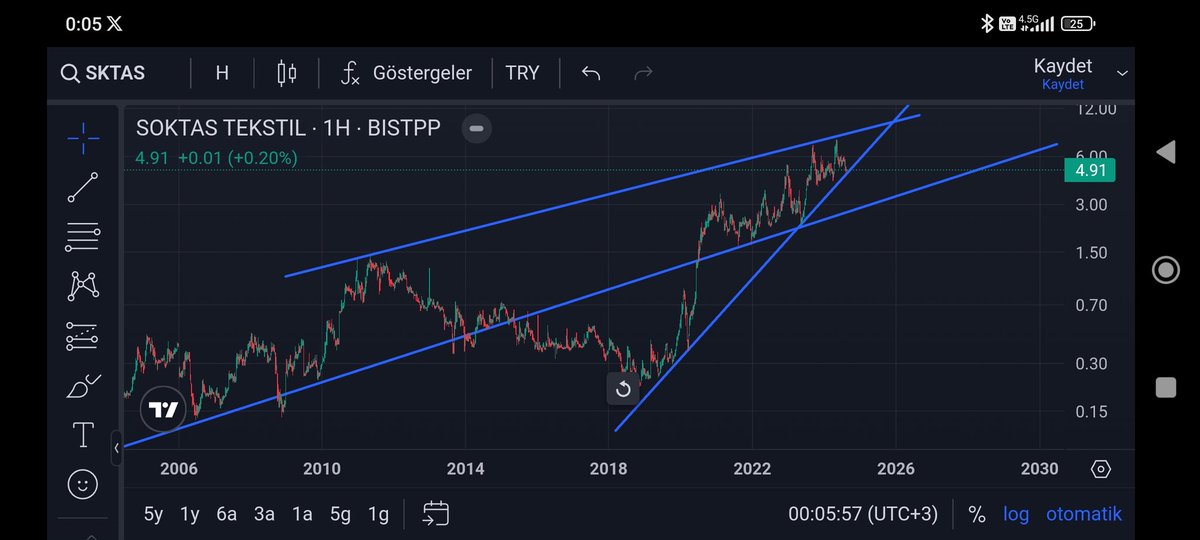Image resolution: width=1200 pixels, height=540 pixels.
Task: Set range to 6a
Action: coord(227,514)
